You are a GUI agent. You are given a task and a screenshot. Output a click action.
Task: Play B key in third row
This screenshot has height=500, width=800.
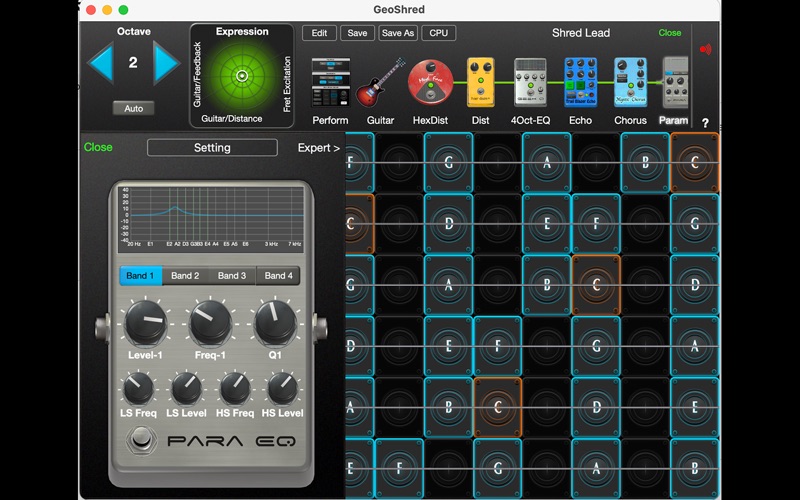(546, 285)
